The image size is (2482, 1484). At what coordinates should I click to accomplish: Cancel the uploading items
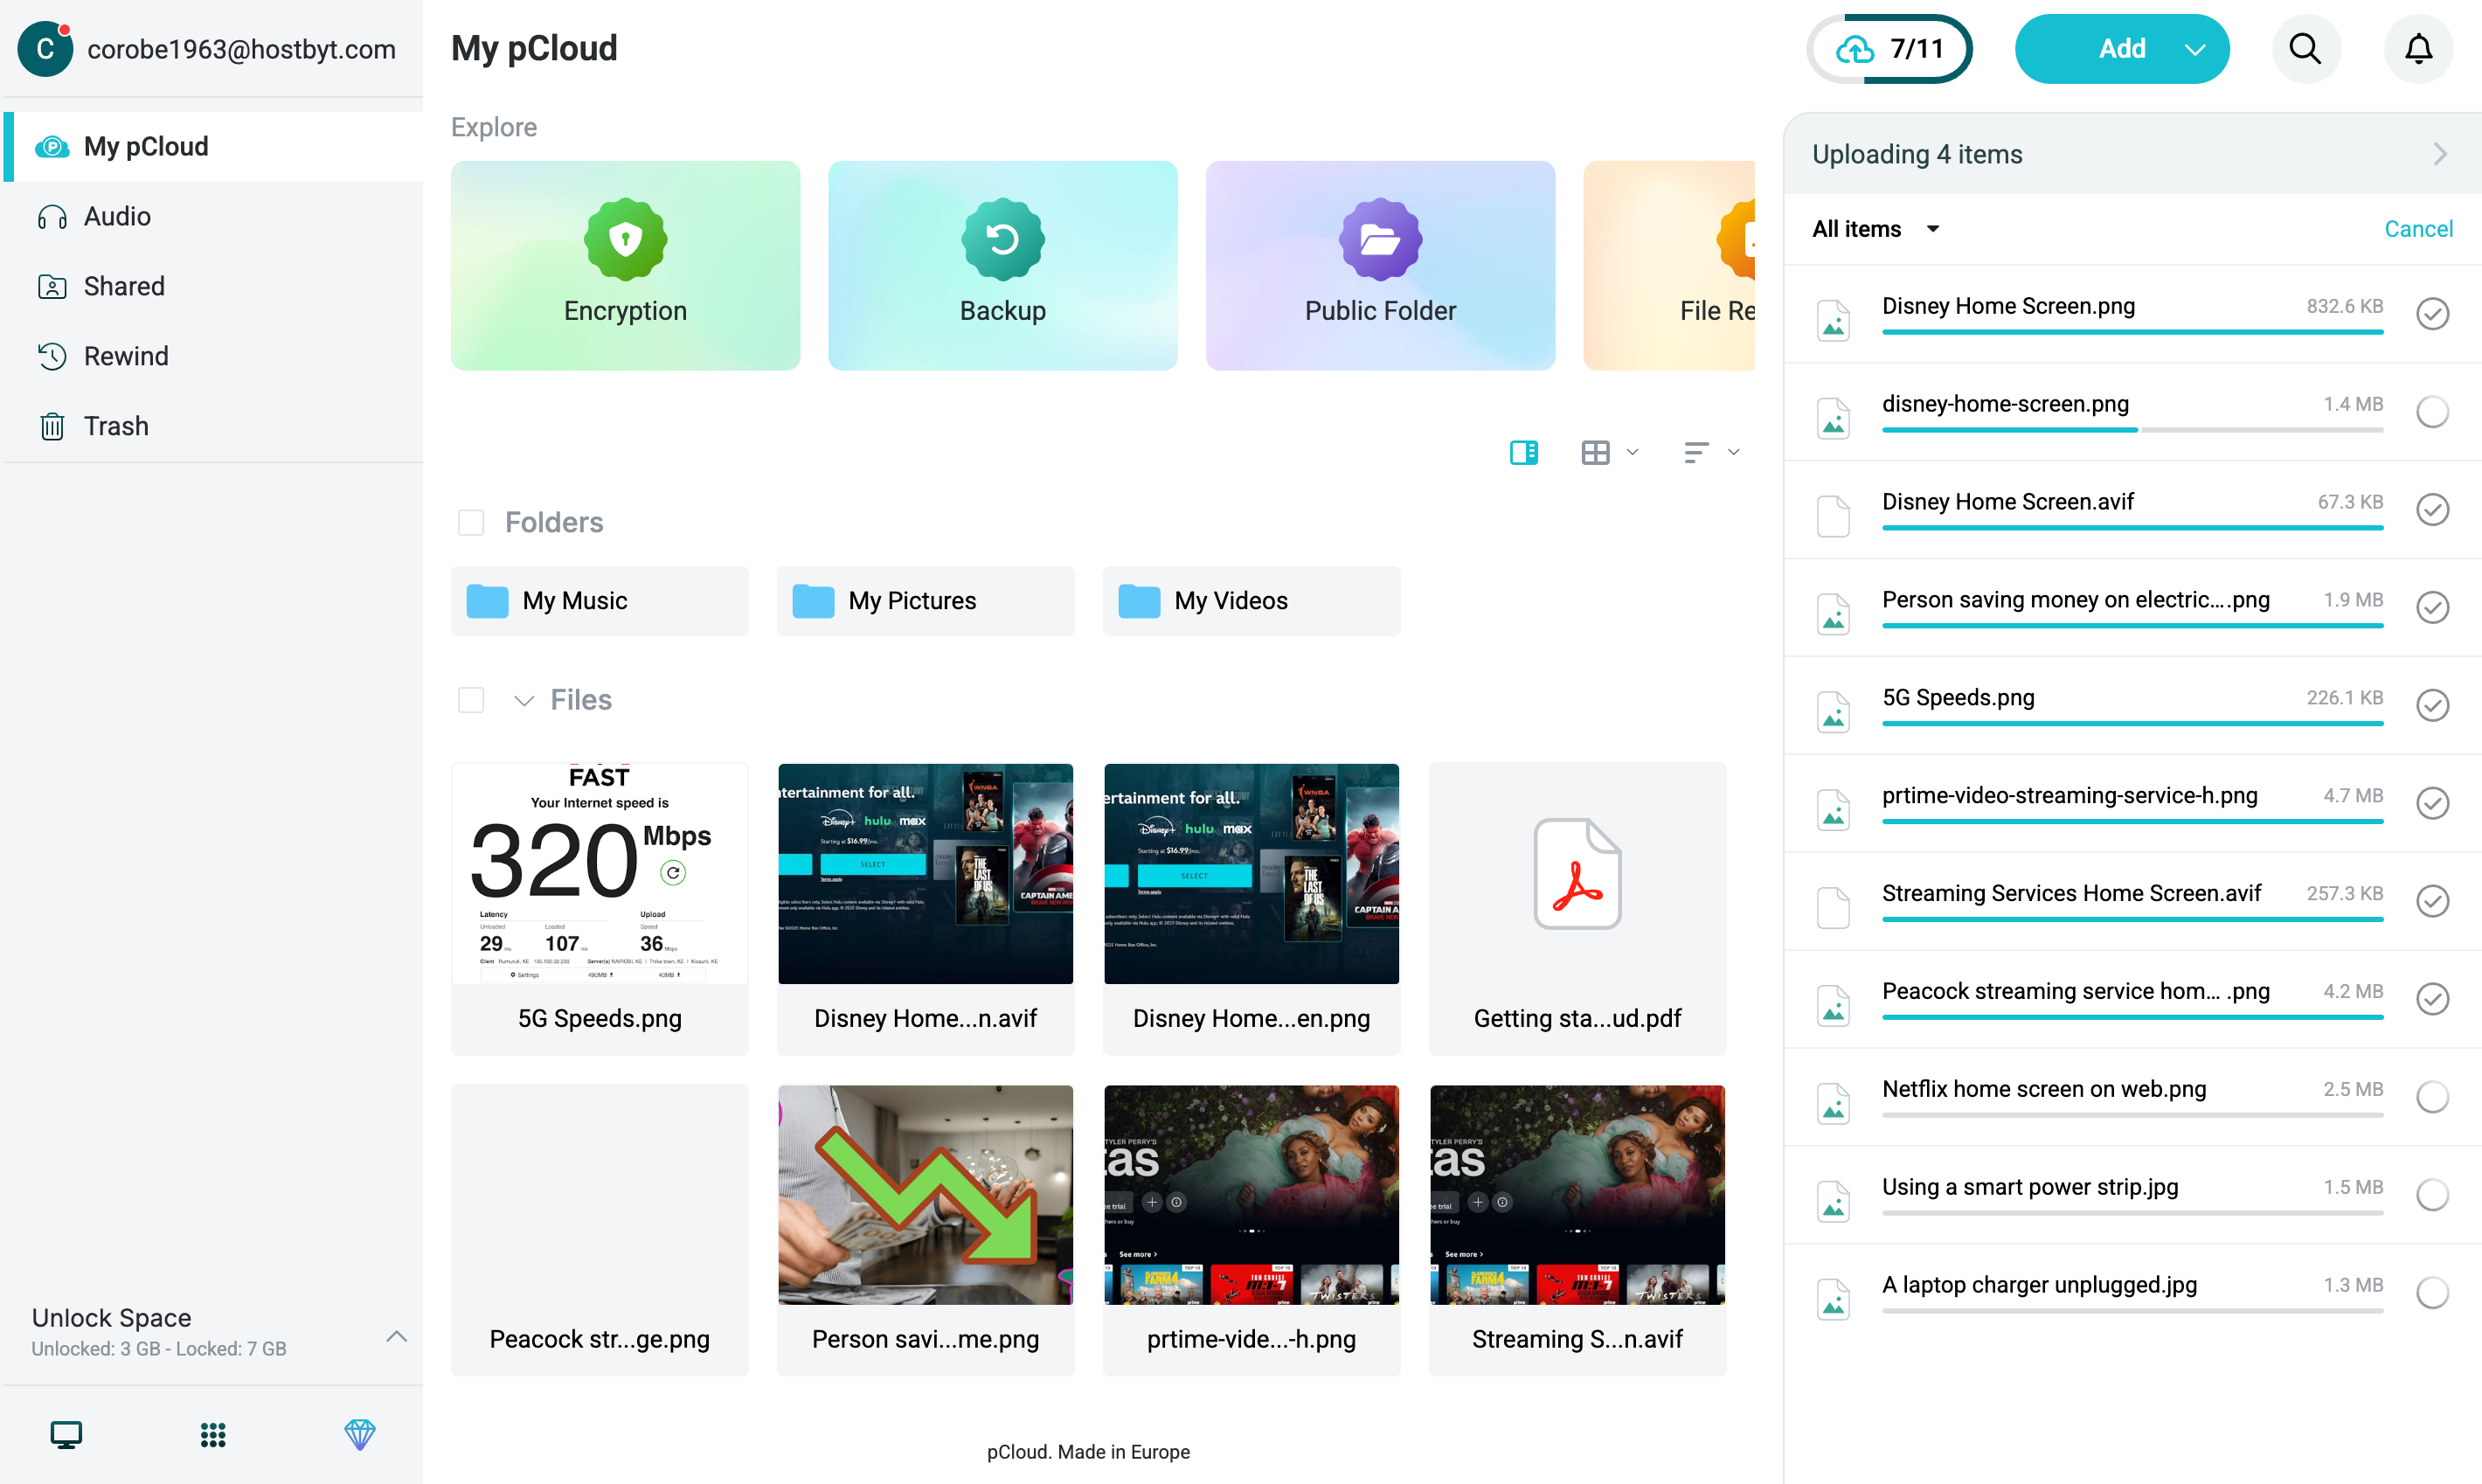[2418, 228]
